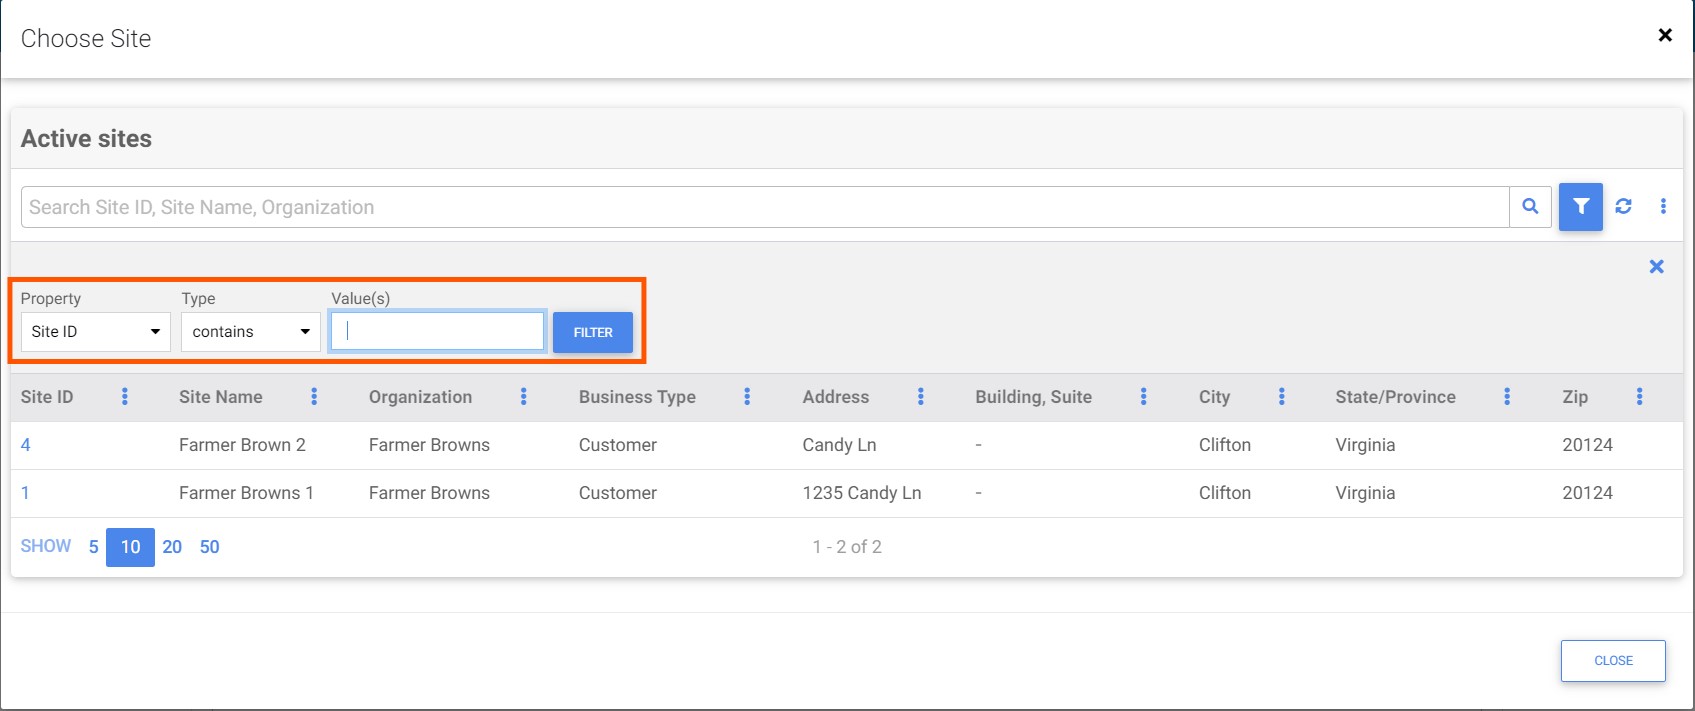Show 50 rows per page

tap(209, 547)
